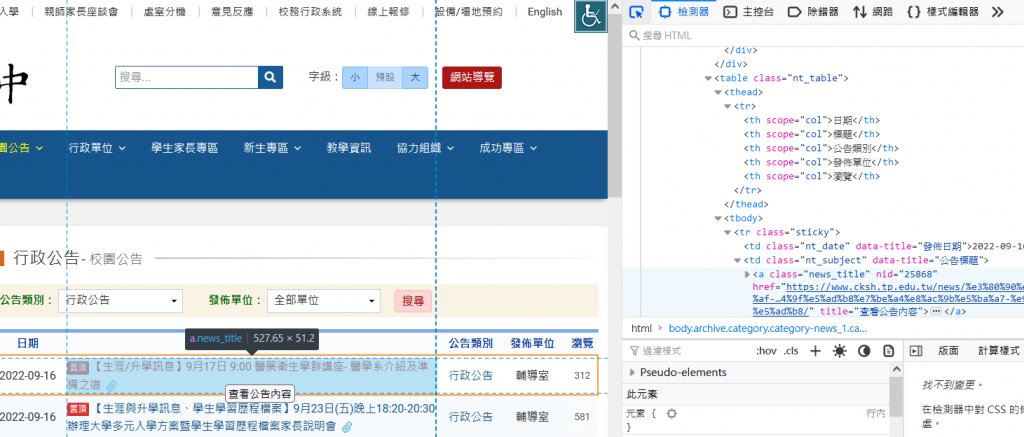The width and height of the screenshot is (1024, 437).
Task: Switch the site to English
Action: [545, 12]
